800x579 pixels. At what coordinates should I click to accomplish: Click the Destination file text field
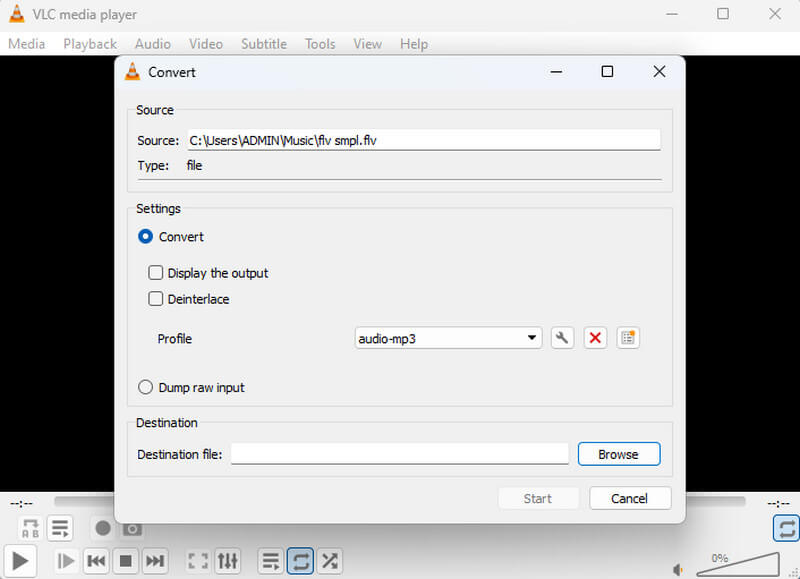point(400,454)
